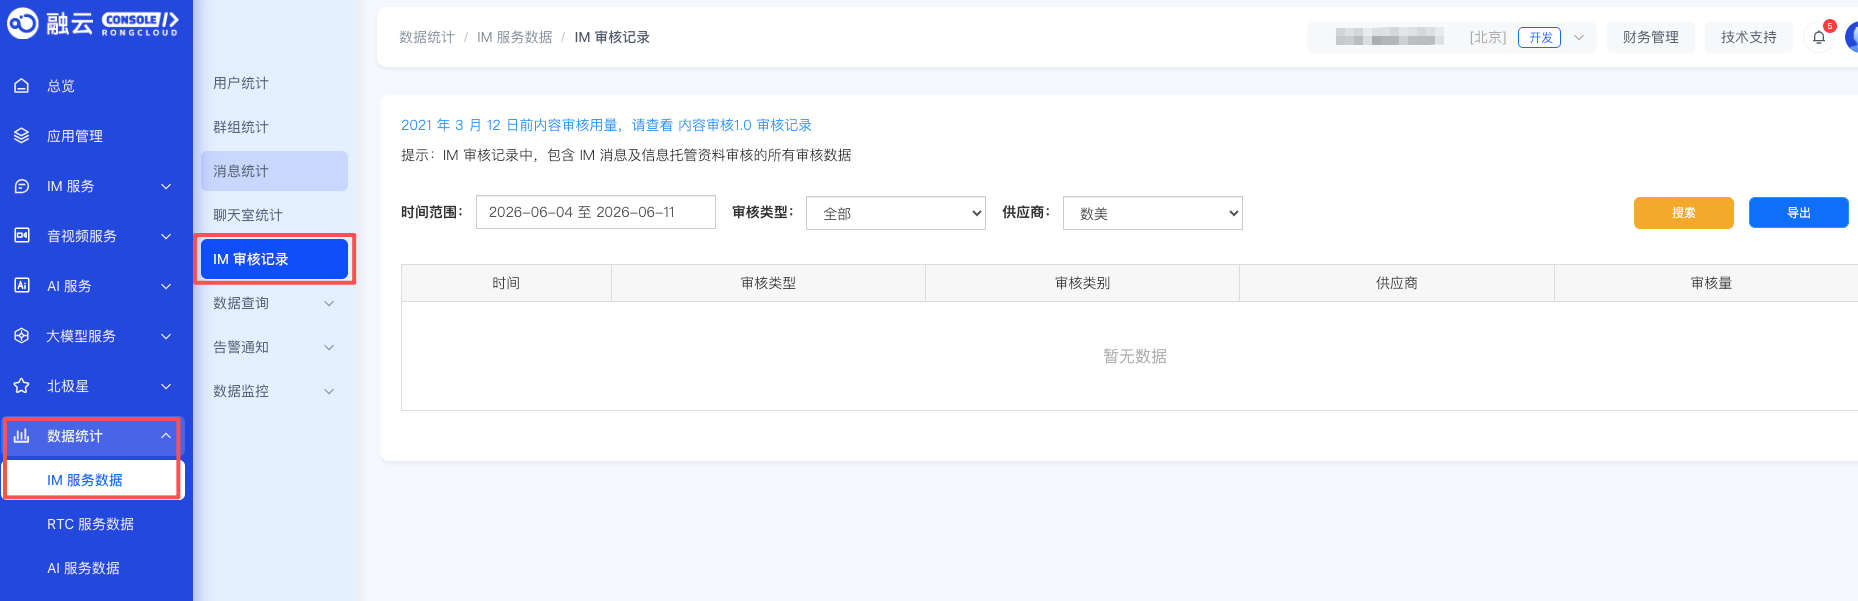Click the 内容审核1.0 审核记录 link
This screenshot has width=1858, height=601.
[x=745, y=125]
